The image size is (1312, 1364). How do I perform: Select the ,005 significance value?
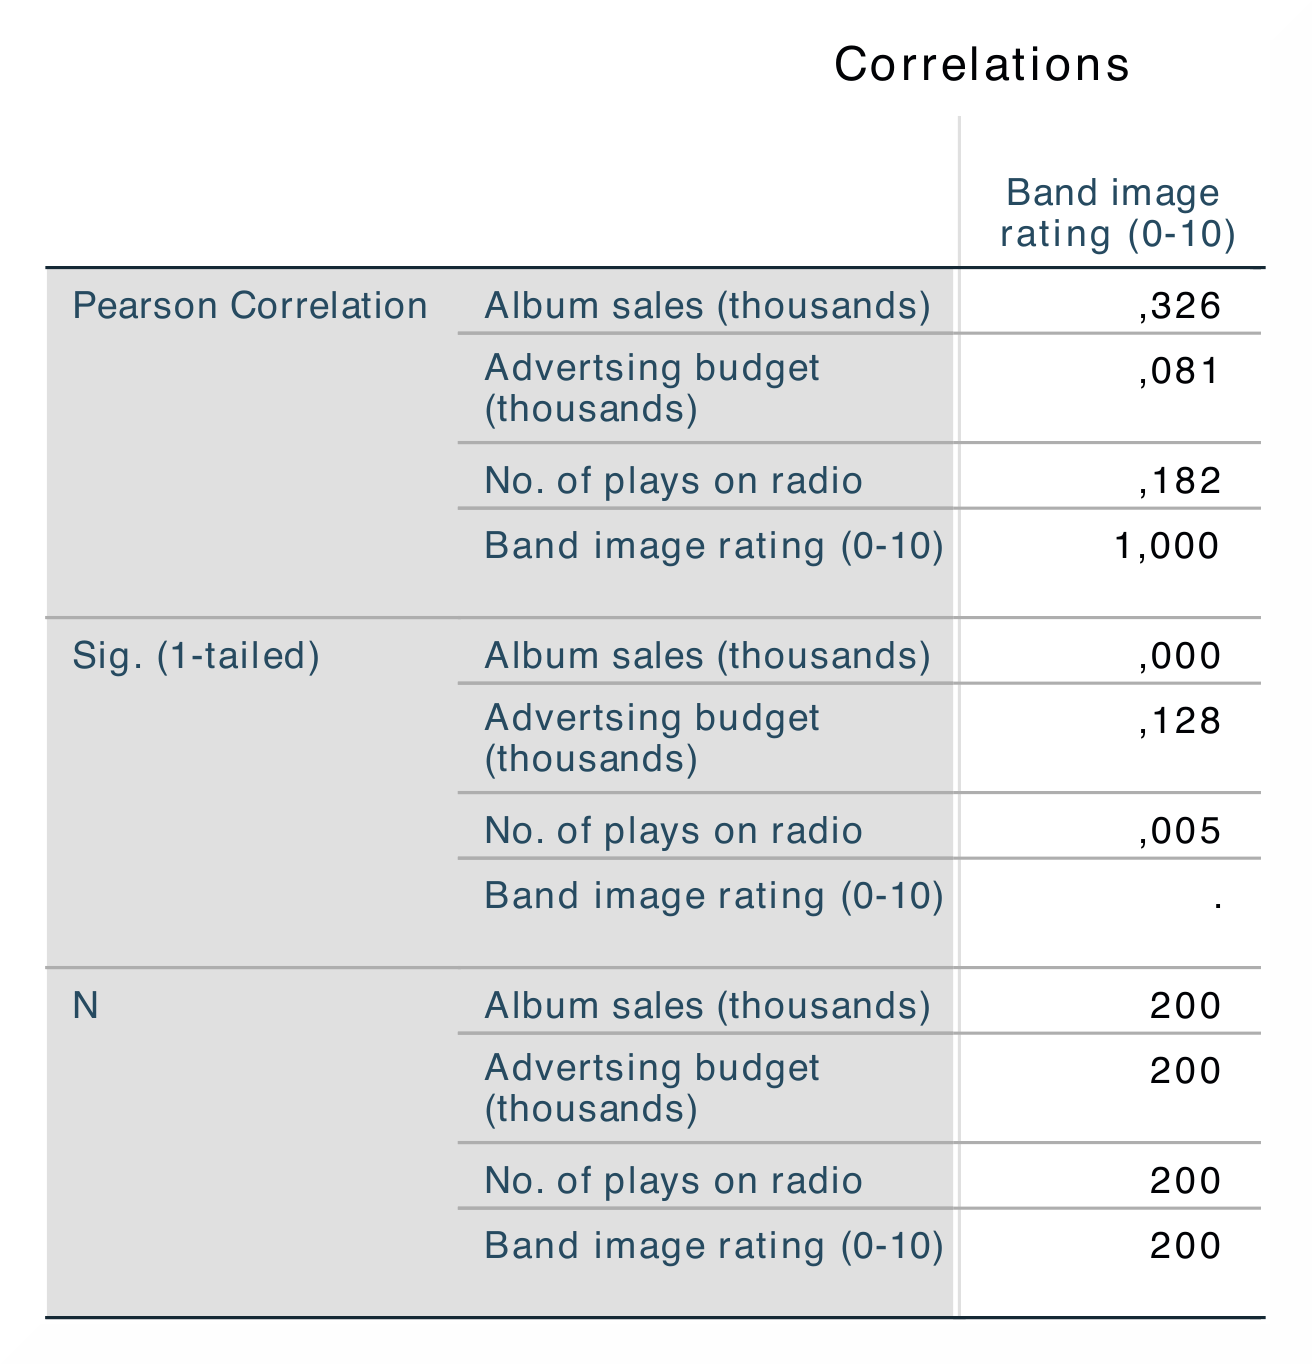tap(1180, 831)
